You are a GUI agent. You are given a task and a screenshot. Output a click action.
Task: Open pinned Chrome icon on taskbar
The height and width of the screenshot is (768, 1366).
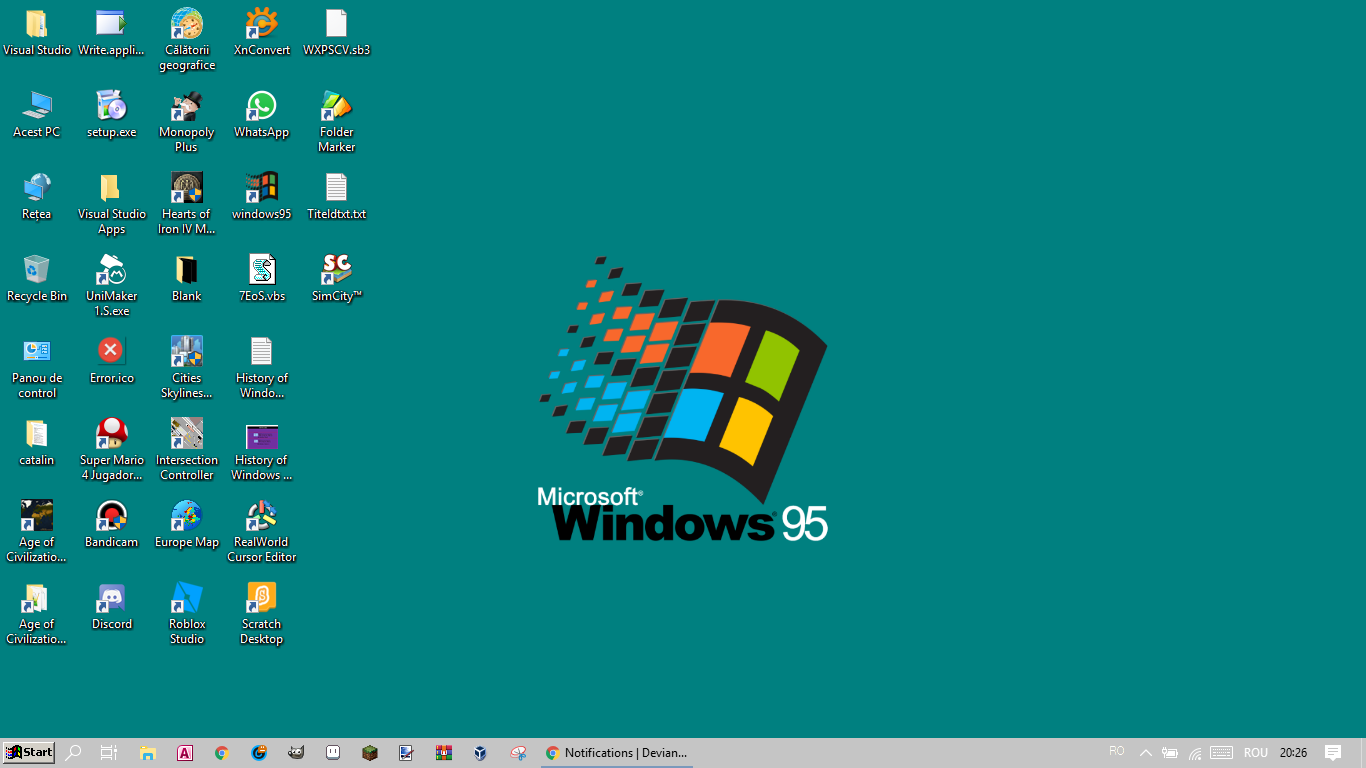(222, 753)
